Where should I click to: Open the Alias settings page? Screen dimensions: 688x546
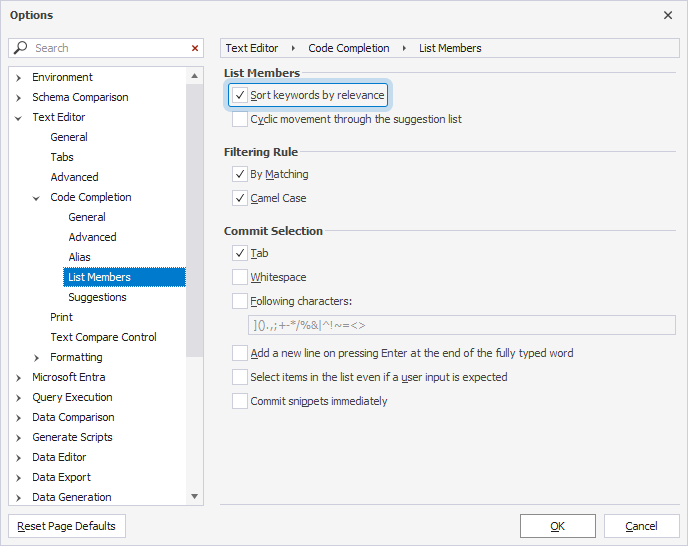79,257
